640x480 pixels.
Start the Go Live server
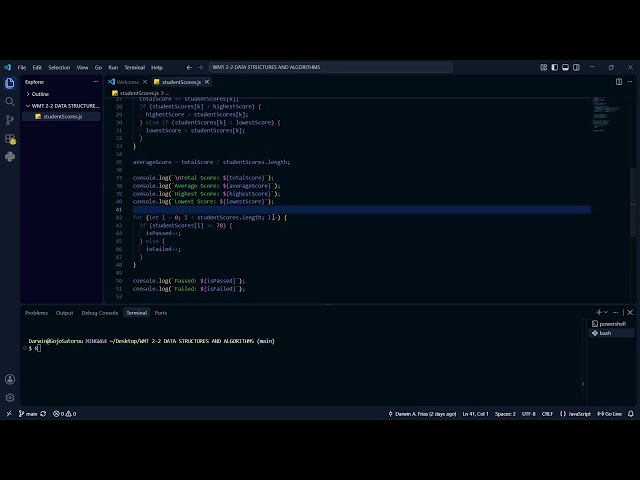coord(609,414)
